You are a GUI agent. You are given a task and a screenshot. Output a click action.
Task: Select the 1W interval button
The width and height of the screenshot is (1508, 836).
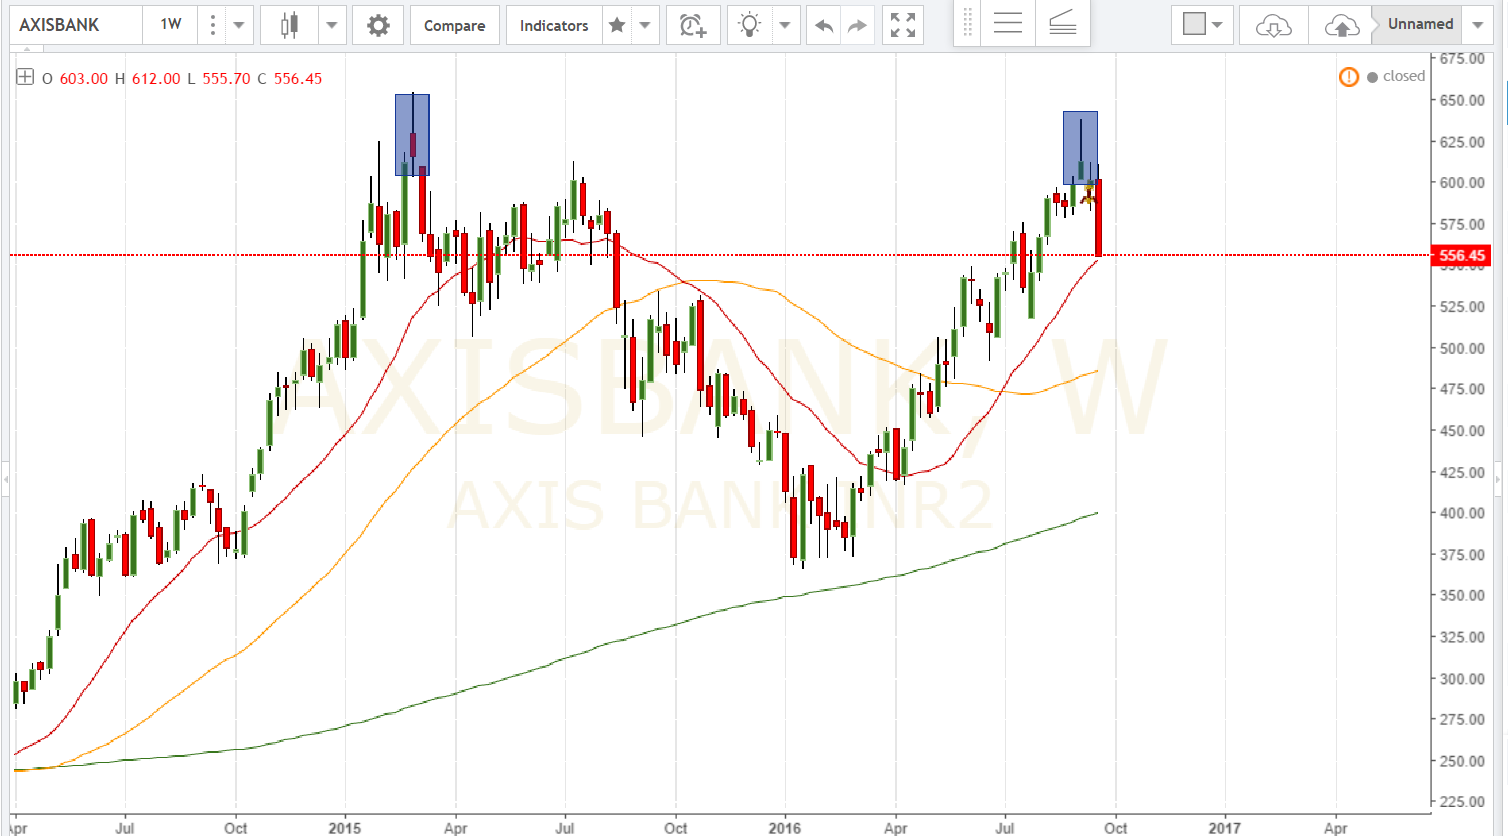171,25
